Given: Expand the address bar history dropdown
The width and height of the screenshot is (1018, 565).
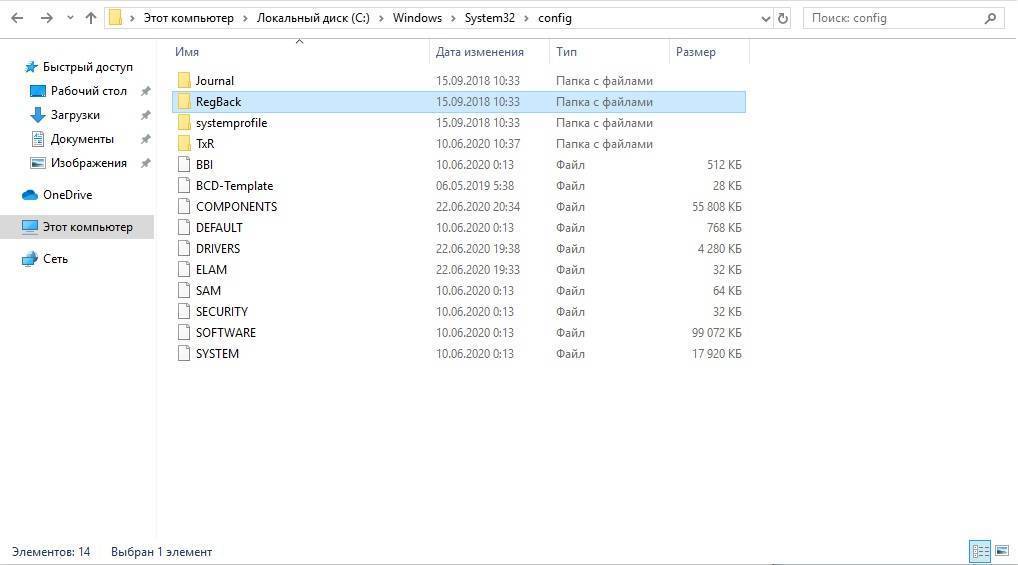Looking at the screenshot, I should pyautogui.click(x=766, y=18).
